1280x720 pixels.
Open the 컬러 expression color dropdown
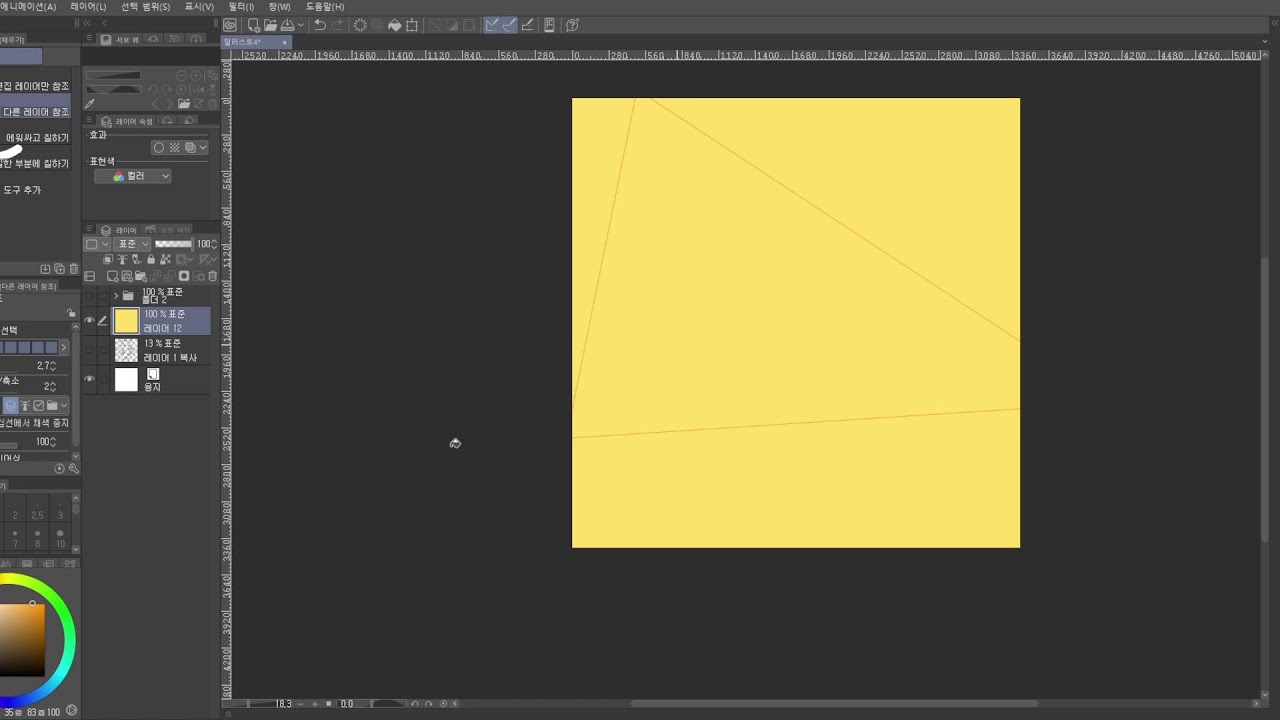pyautogui.click(x=133, y=176)
